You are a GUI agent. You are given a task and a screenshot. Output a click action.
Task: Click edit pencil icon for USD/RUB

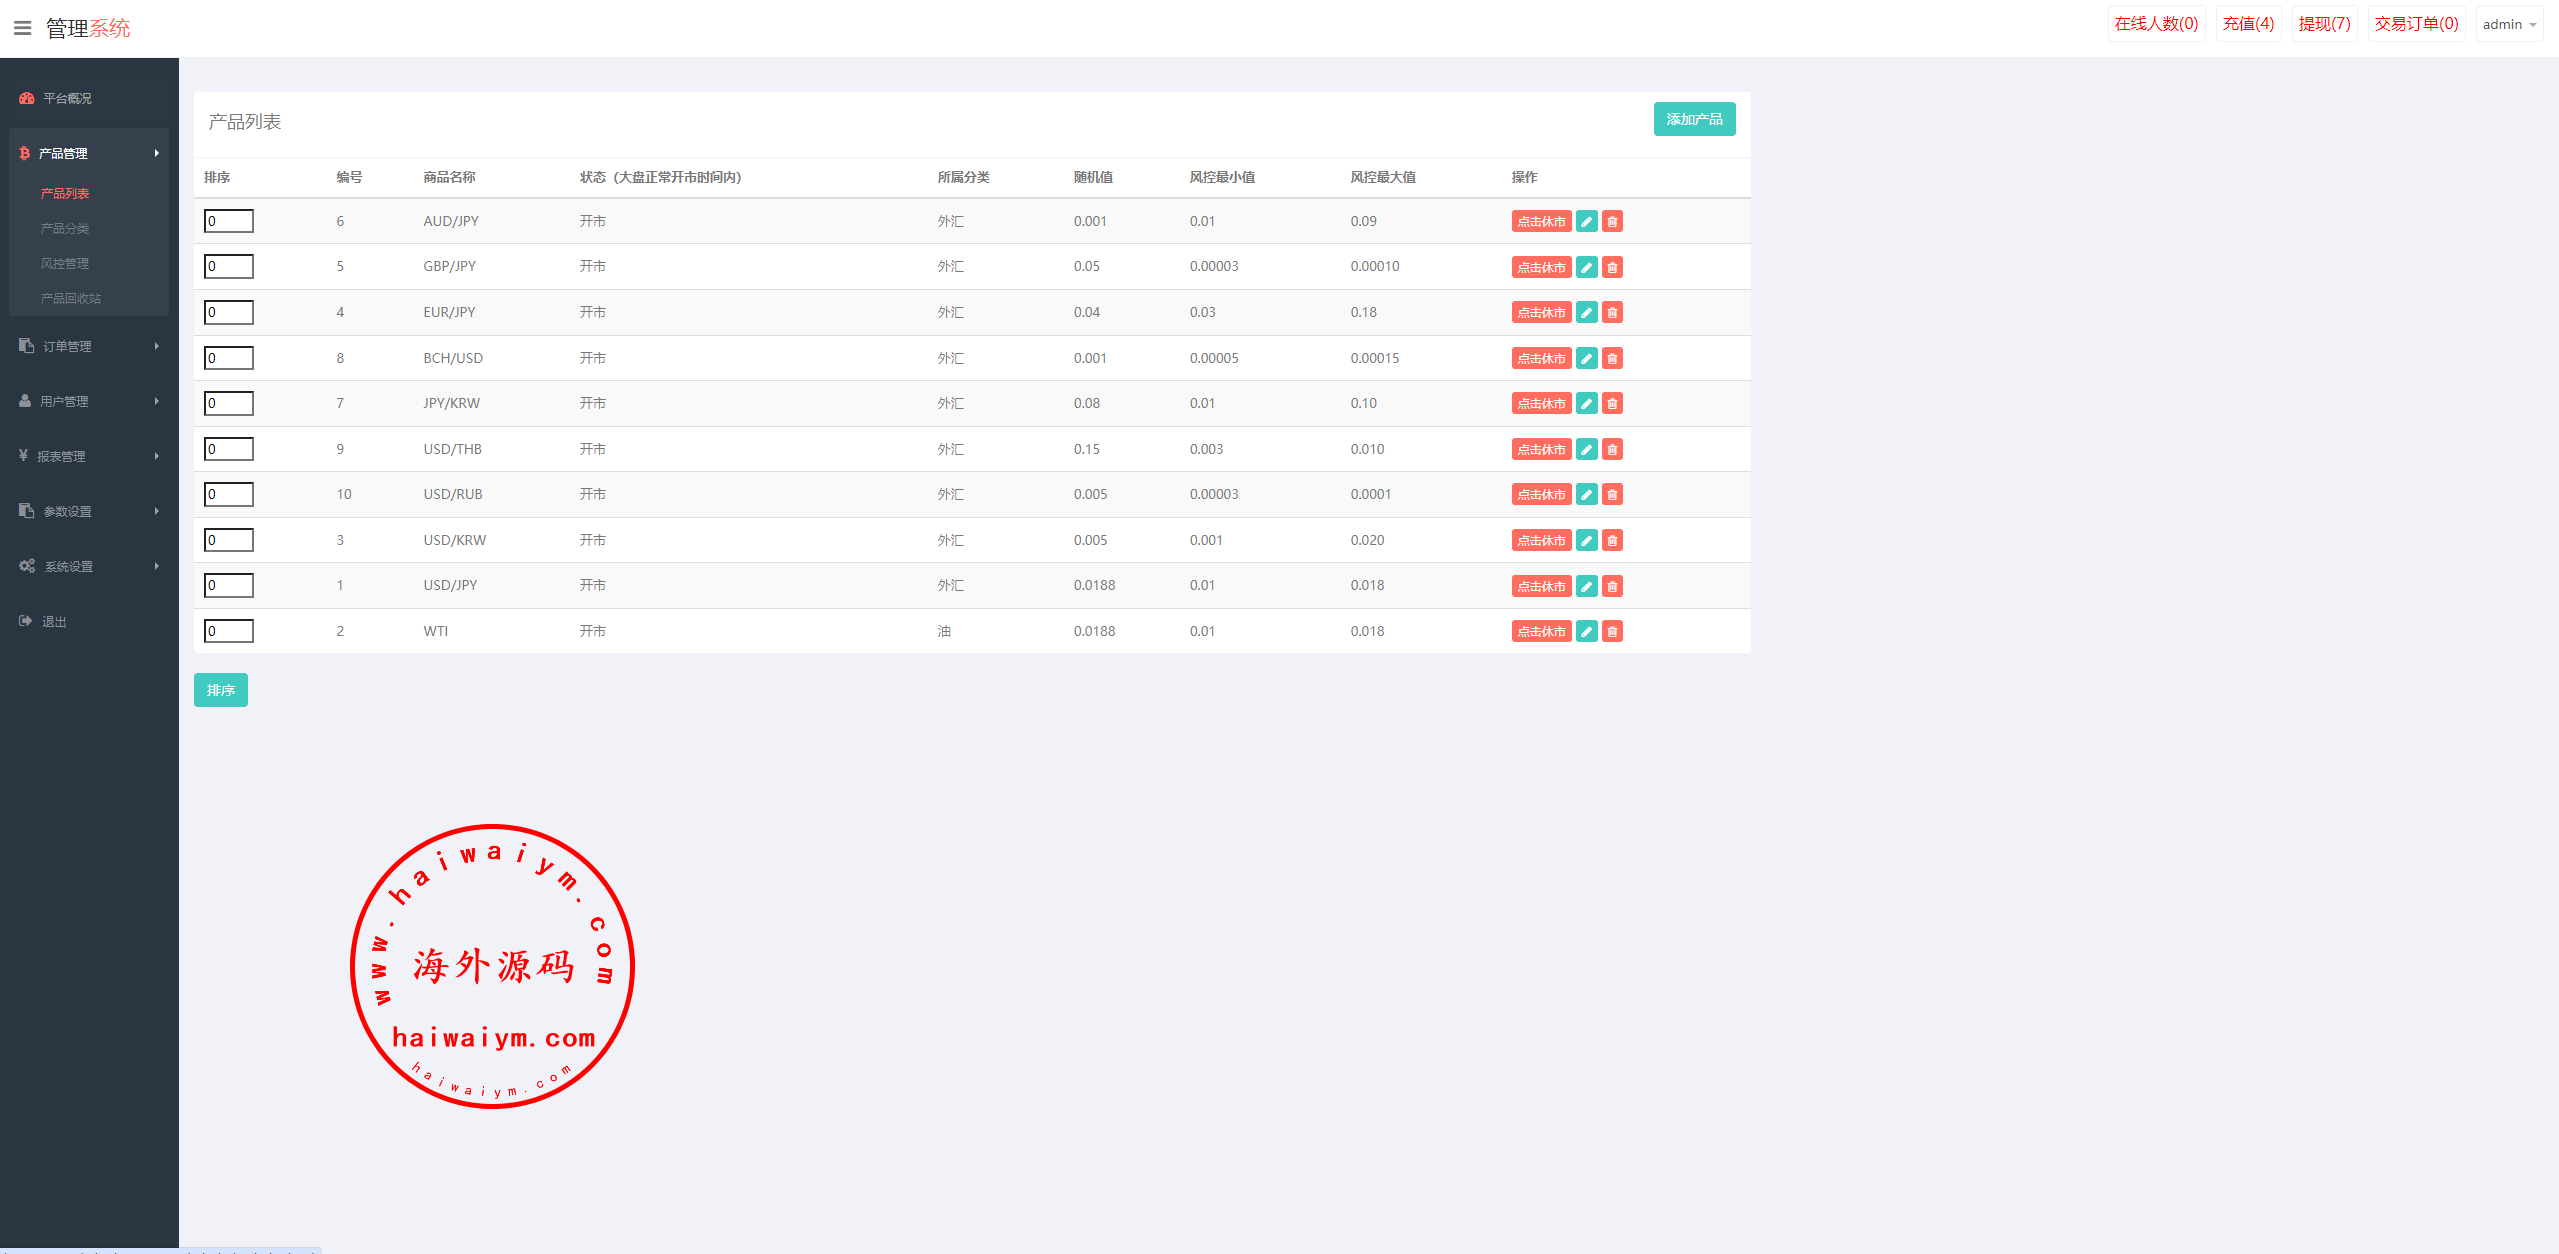1586,495
